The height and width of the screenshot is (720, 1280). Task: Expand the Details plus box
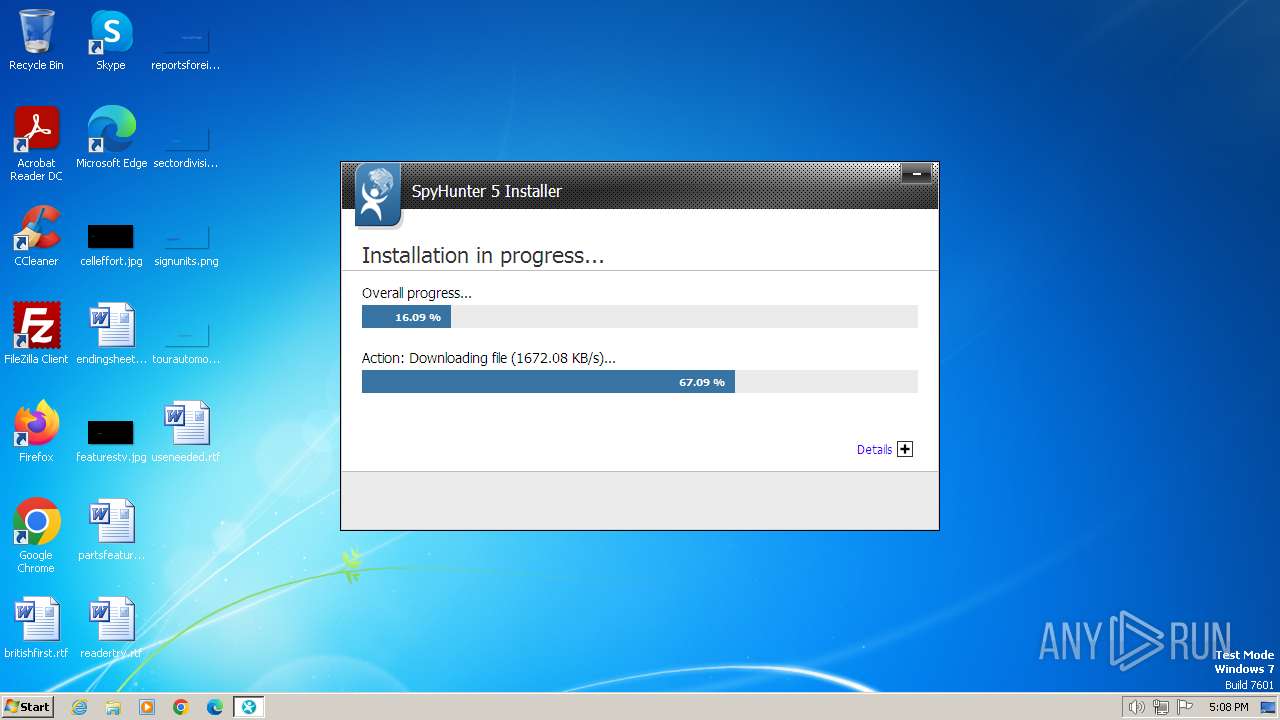(905, 449)
